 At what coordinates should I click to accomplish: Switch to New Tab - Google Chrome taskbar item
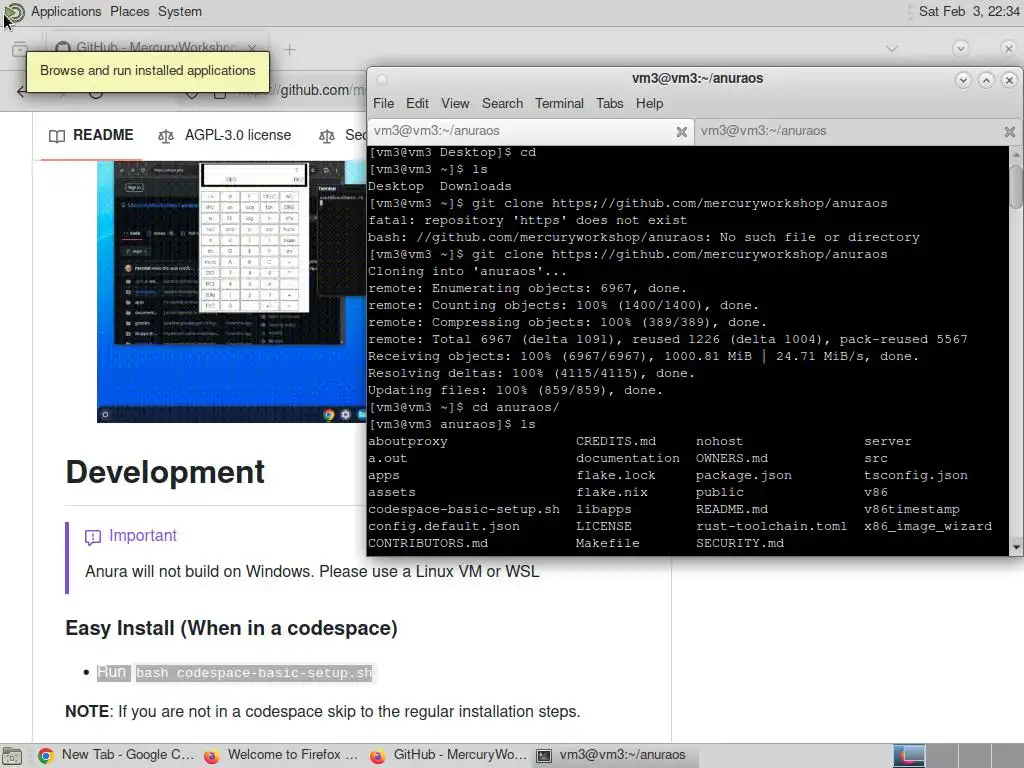(x=116, y=755)
